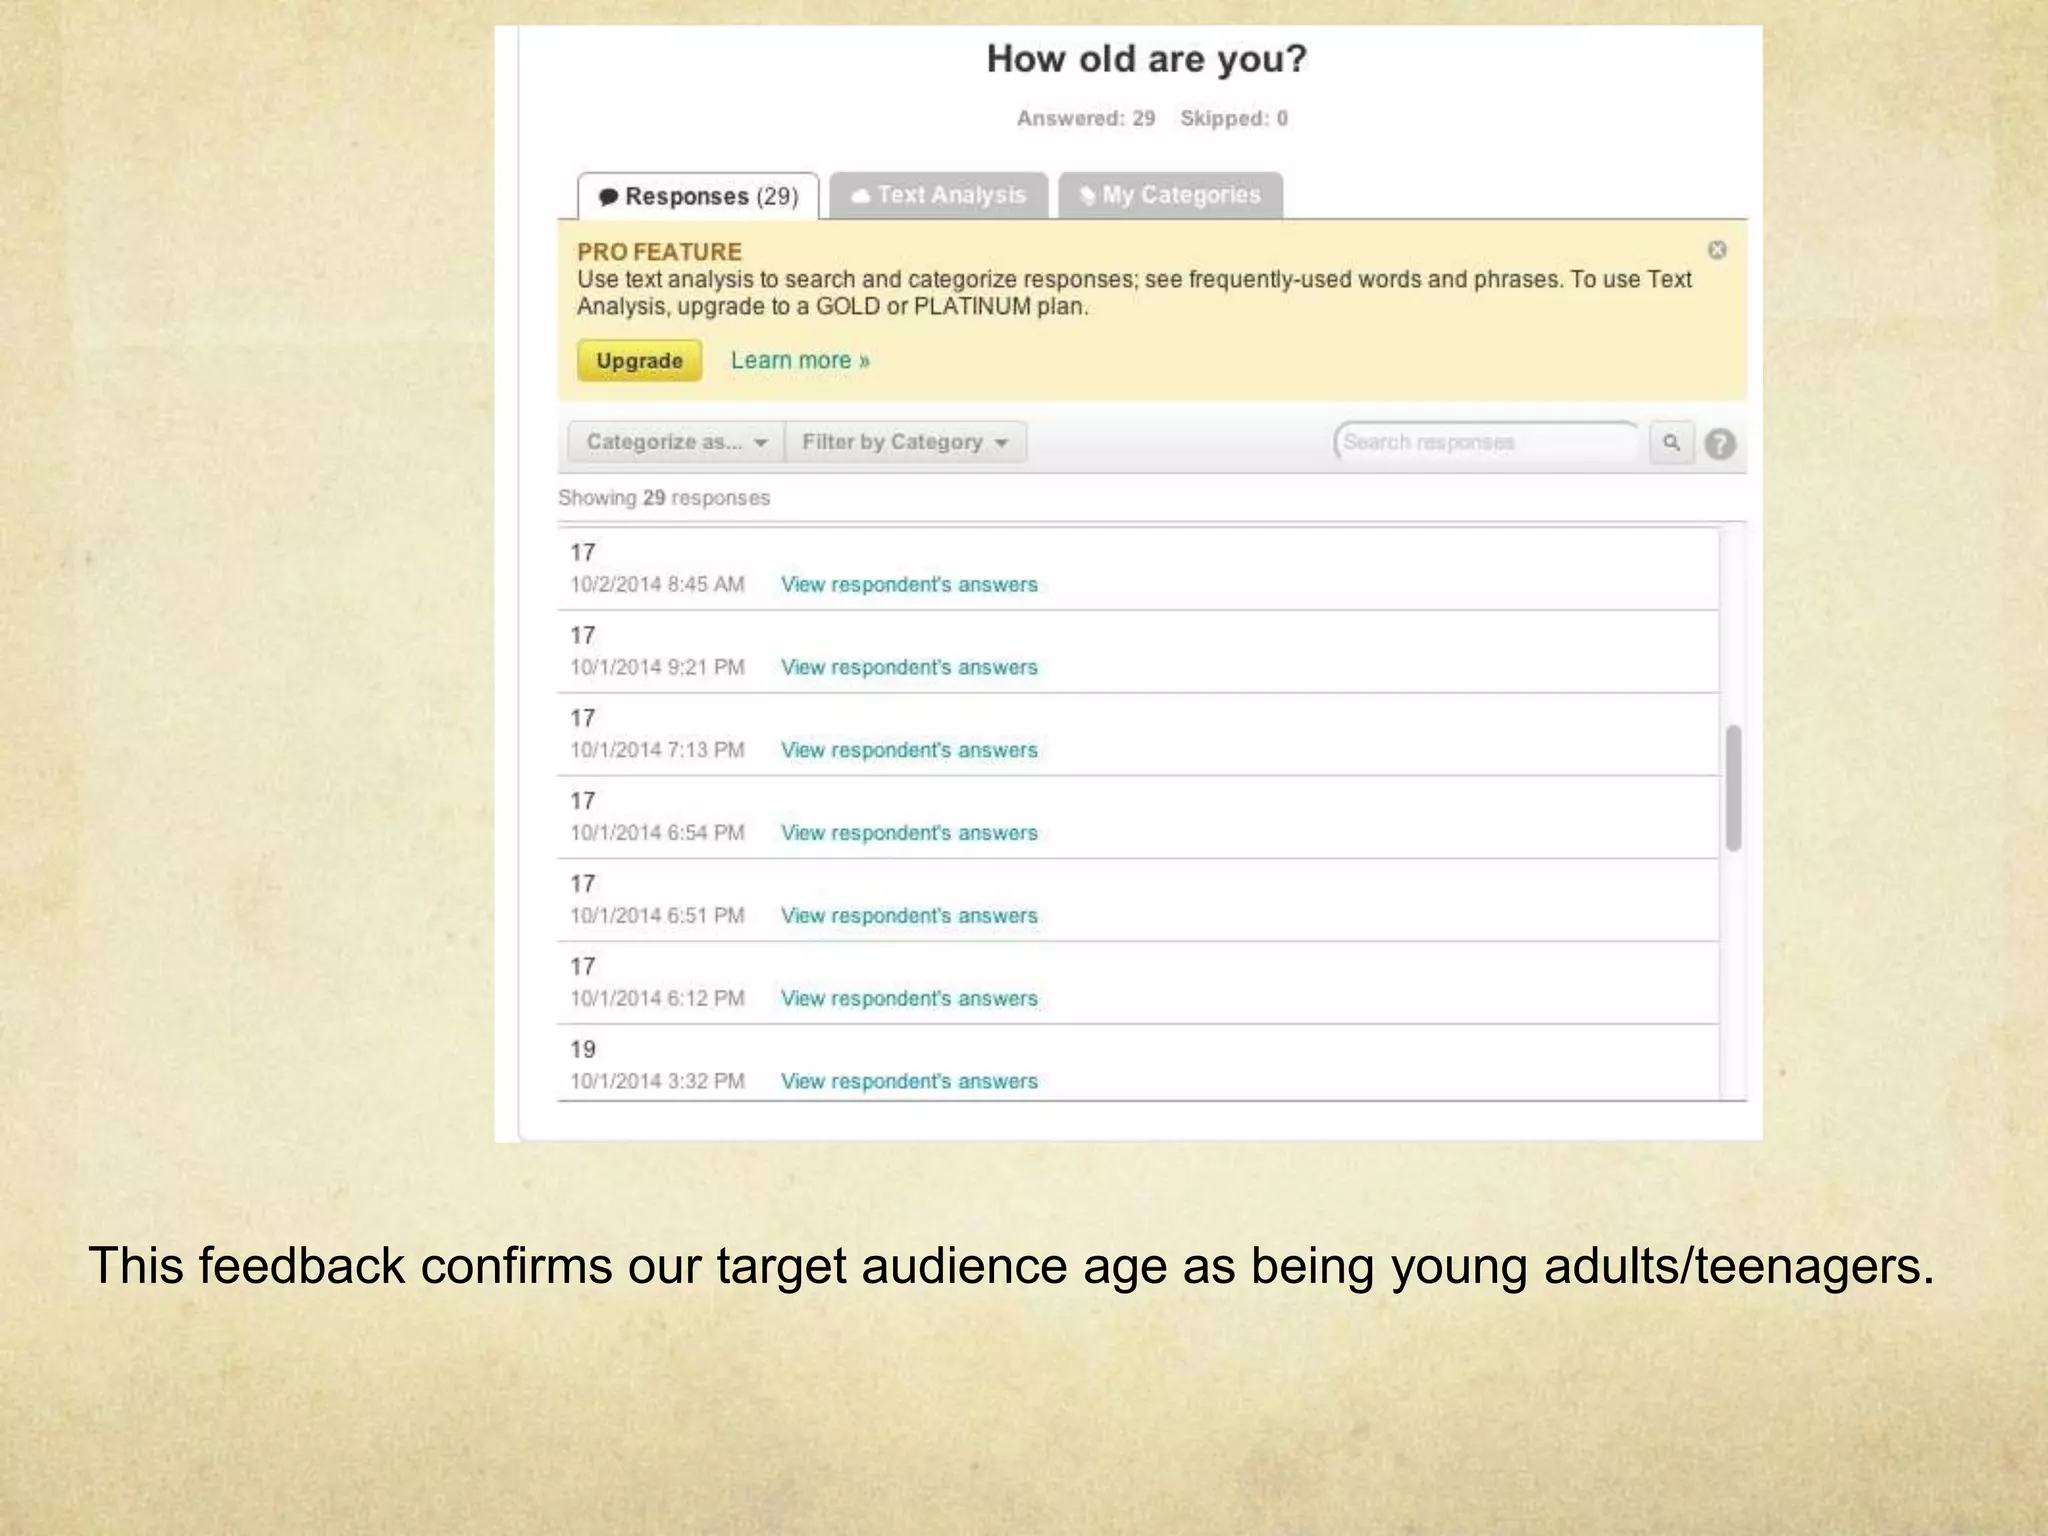2048x1536 pixels.
Task: Click the Showing 29 responses text
Action: 664,498
